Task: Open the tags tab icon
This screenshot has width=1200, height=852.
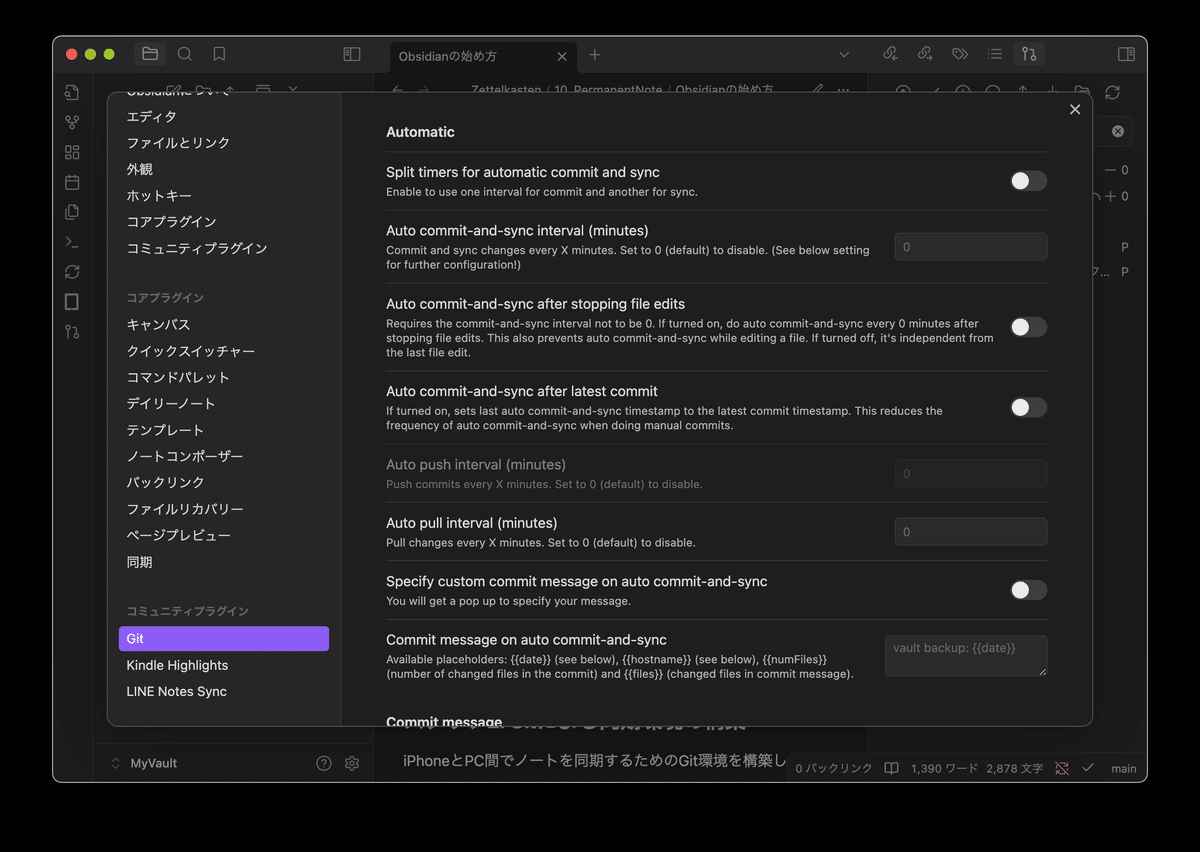Action: coord(960,54)
